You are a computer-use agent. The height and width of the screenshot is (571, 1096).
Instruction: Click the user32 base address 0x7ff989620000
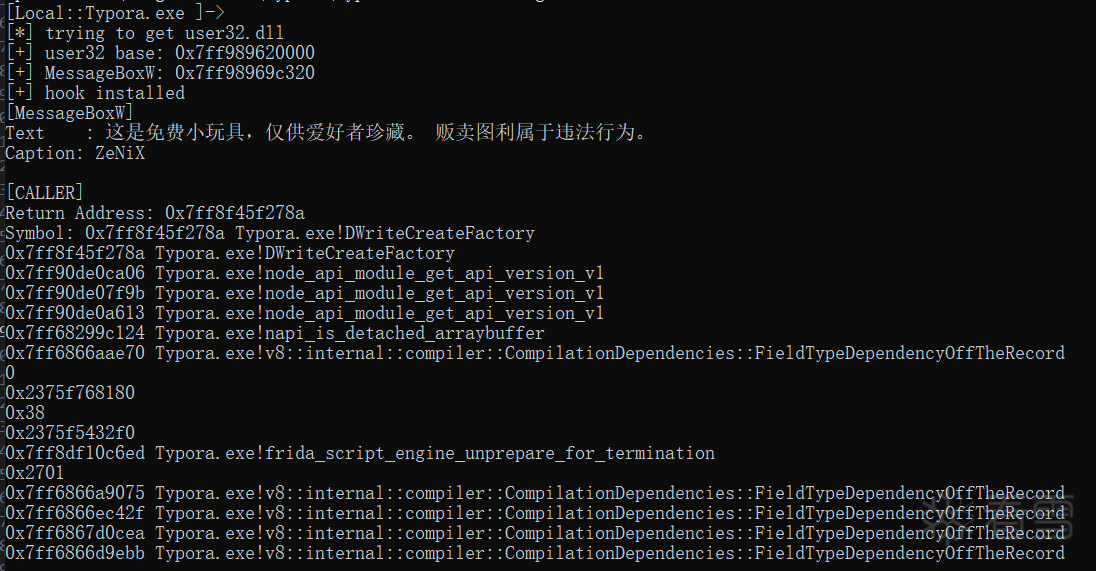tap(245, 53)
